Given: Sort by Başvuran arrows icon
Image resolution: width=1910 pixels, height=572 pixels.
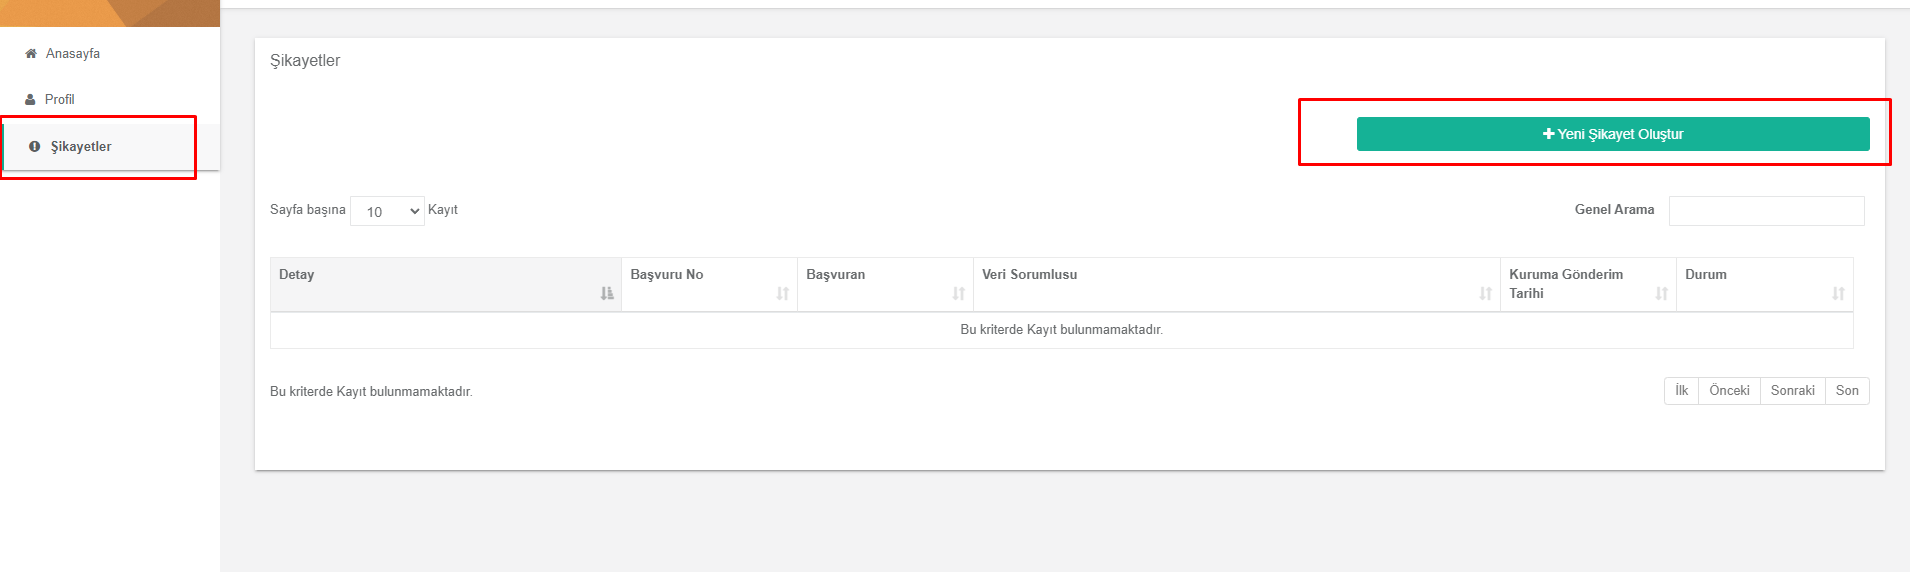Looking at the screenshot, I should coord(958,293).
